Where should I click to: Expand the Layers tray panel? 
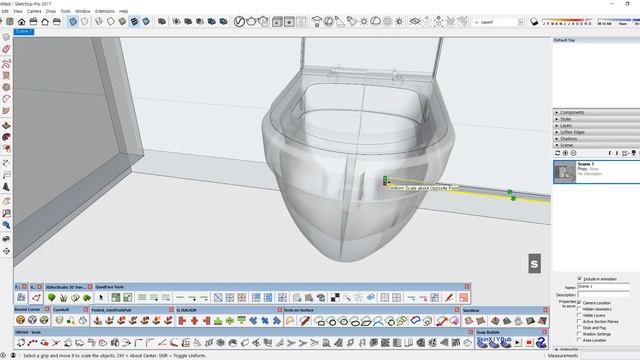[x=596, y=125]
